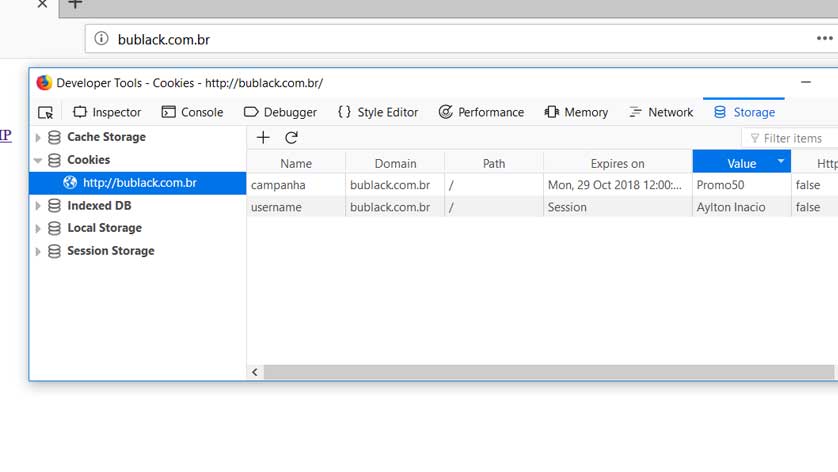Screen dimensions: 838x472
Task: Click the add cookie plus icon
Action: 263,138
